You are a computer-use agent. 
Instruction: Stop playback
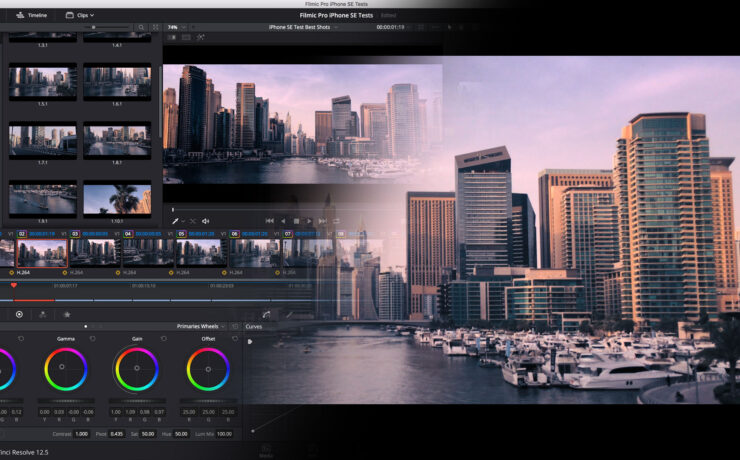296,221
